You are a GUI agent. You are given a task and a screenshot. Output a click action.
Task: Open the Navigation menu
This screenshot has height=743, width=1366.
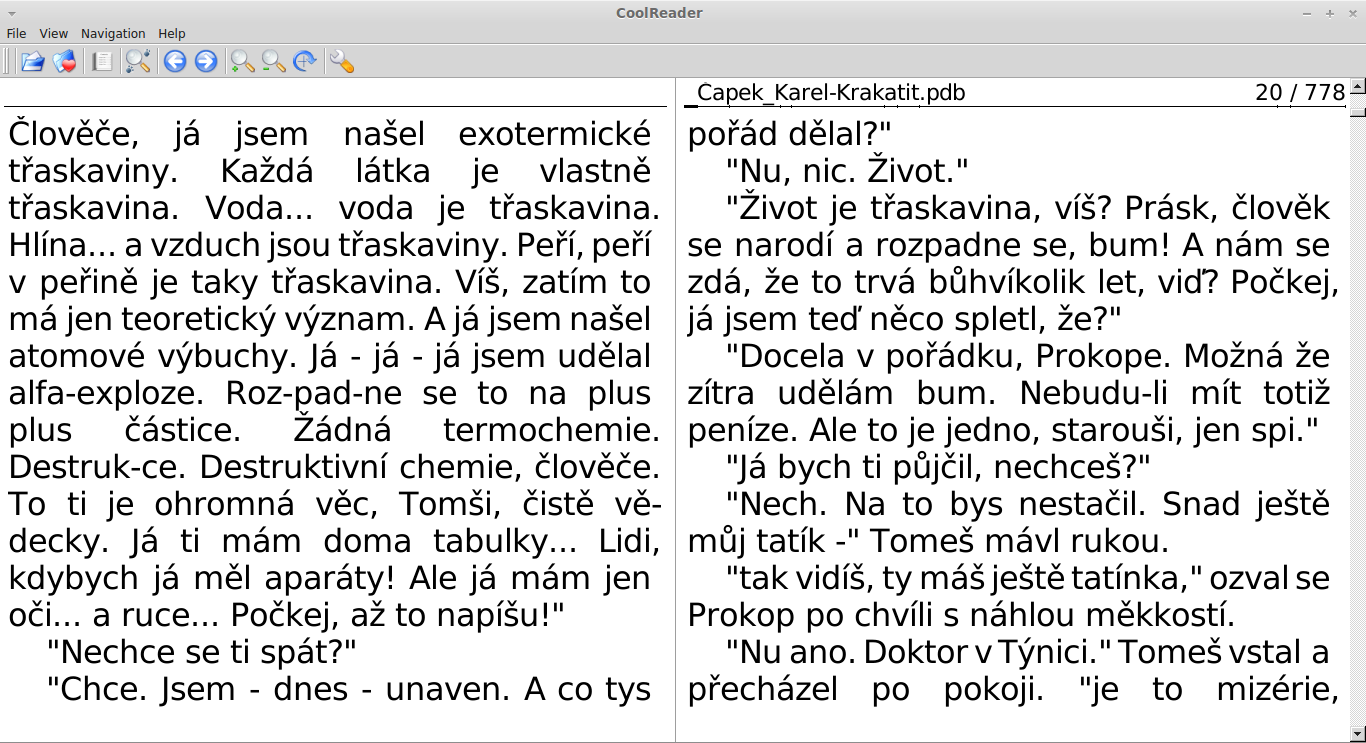pos(113,34)
